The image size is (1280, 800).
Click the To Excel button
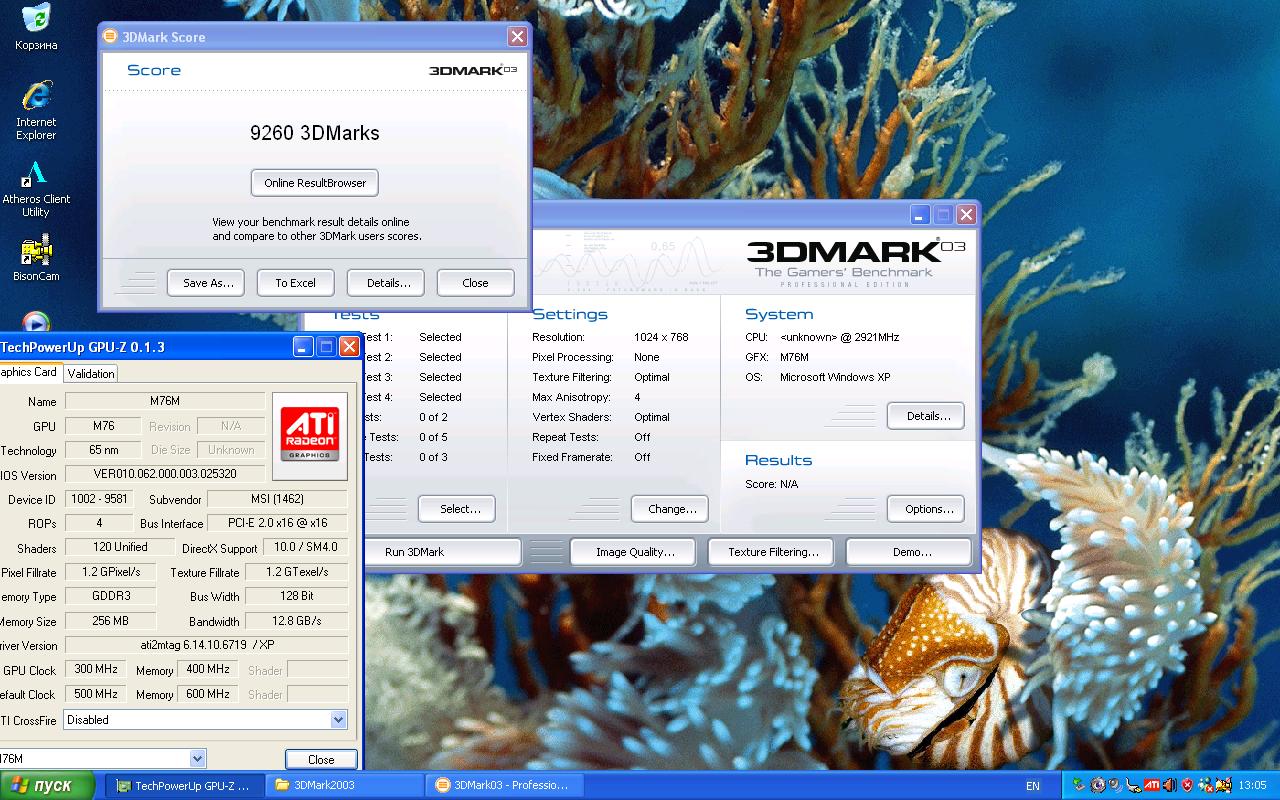click(x=295, y=283)
